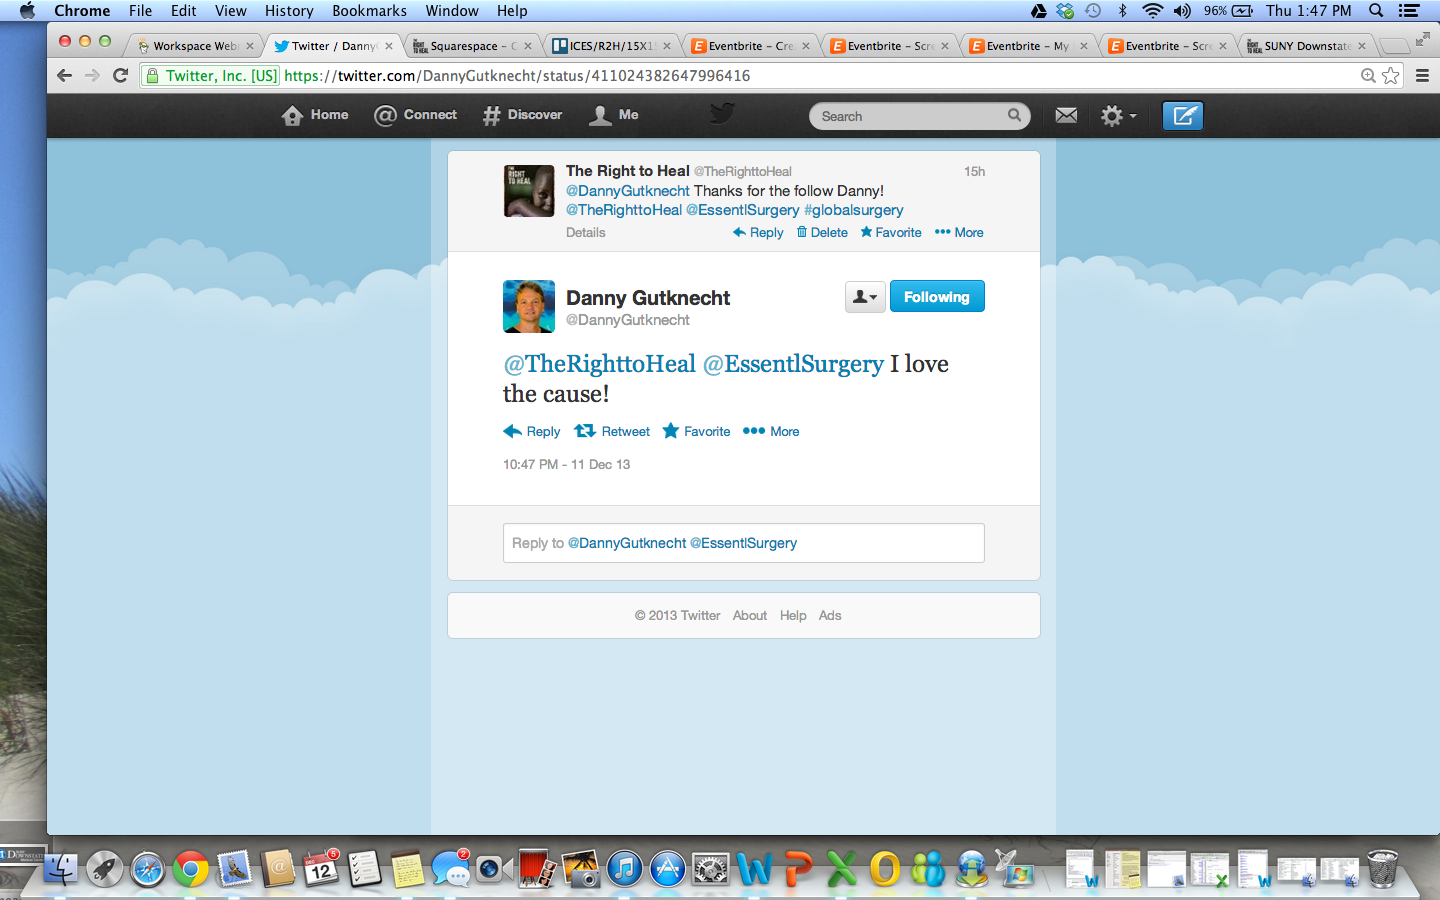The width and height of the screenshot is (1440, 900).
Task: Compose a new tweet with the blue button
Action: point(1183,116)
